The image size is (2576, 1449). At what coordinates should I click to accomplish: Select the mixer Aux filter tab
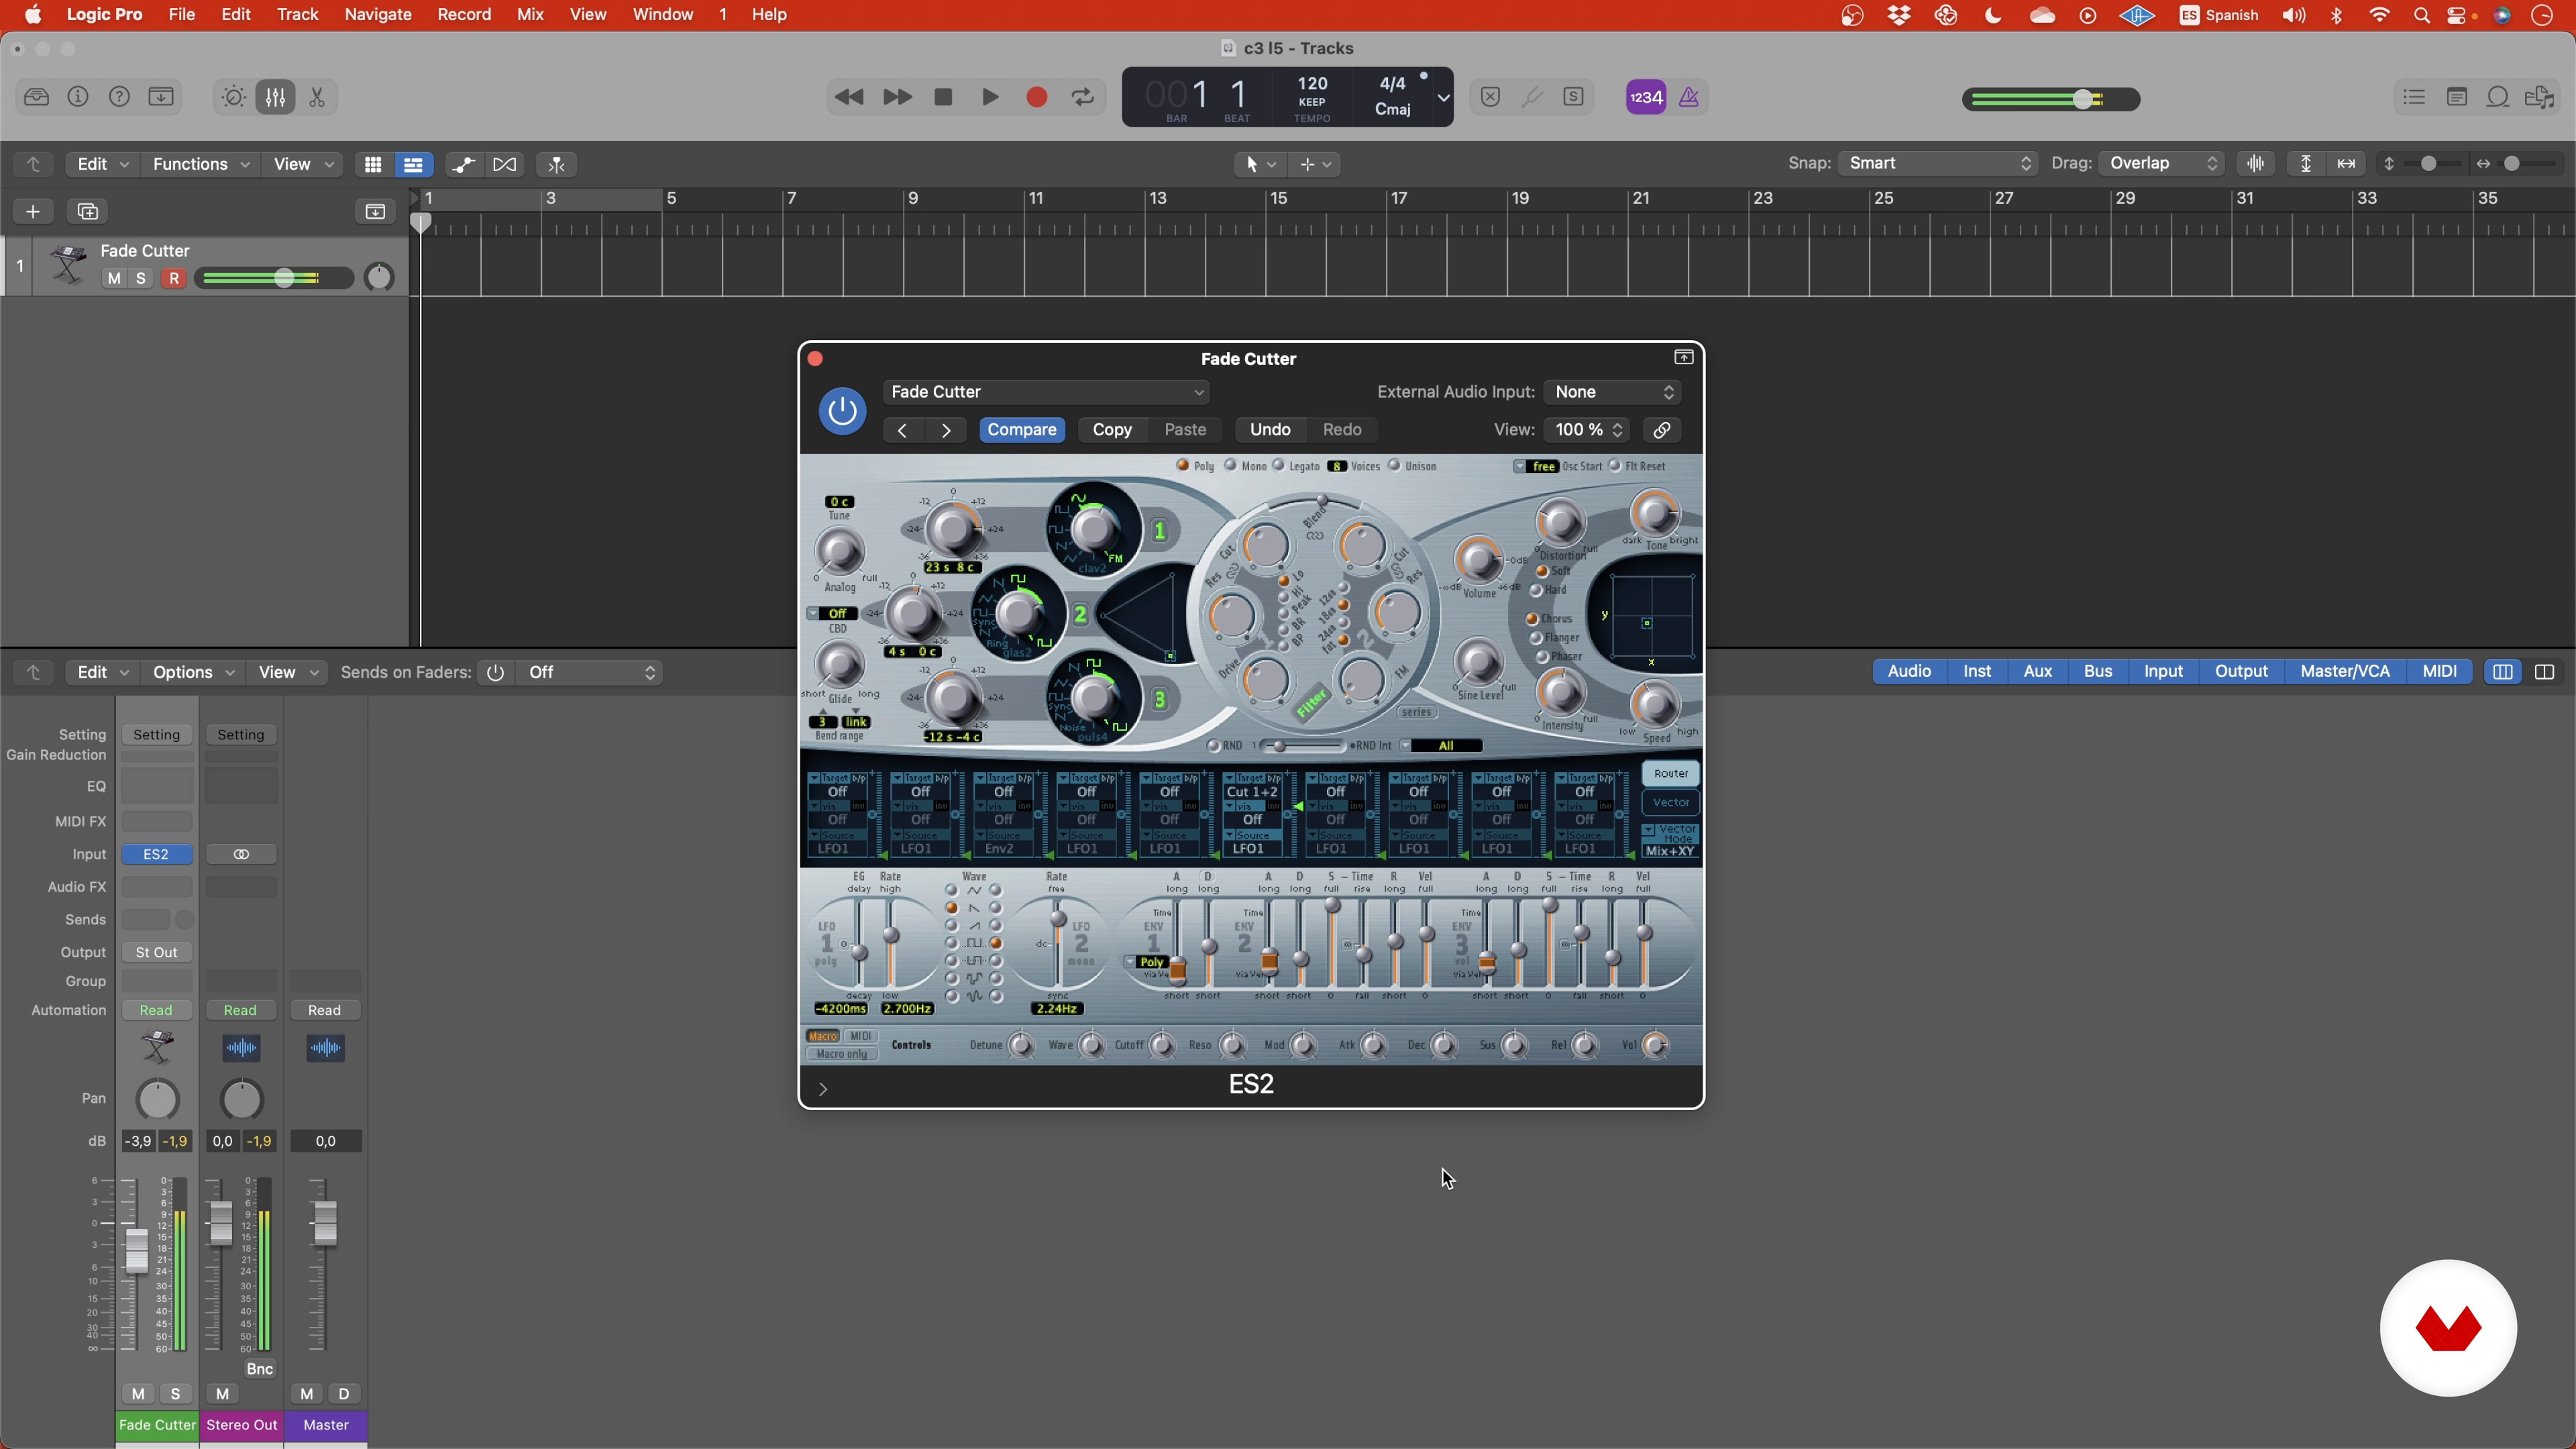(2038, 671)
